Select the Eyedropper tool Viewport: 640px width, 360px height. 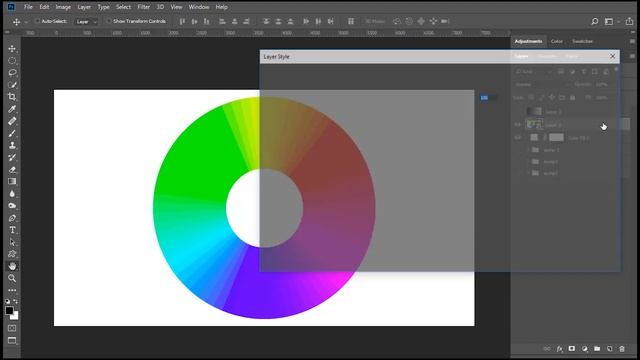pyautogui.click(x=12, y=109)
